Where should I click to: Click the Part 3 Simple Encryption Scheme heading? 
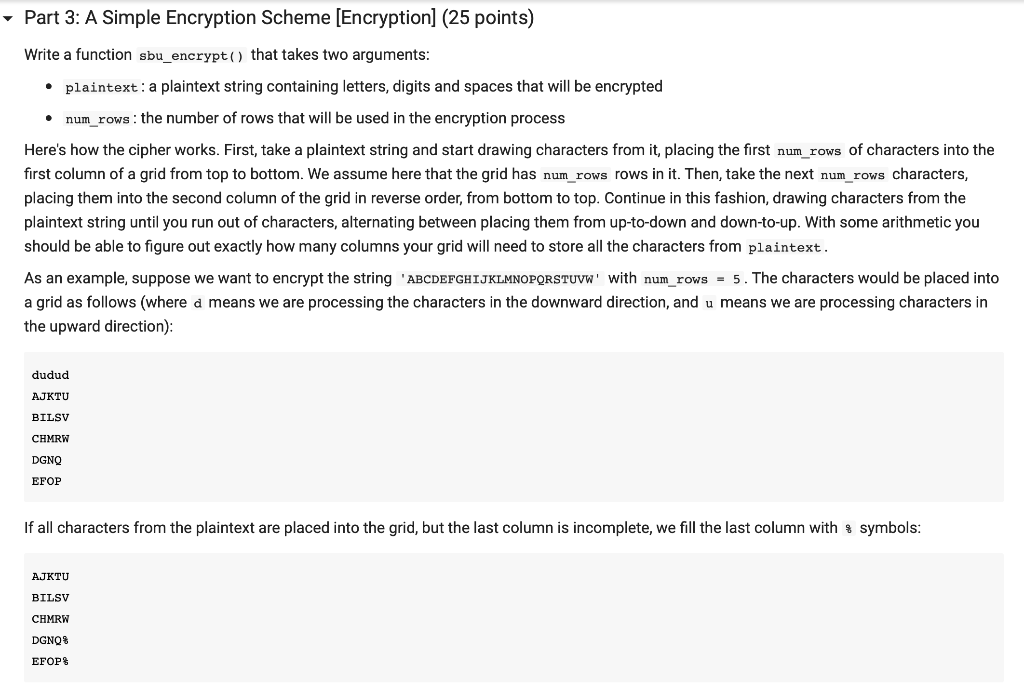click(279, 18)
